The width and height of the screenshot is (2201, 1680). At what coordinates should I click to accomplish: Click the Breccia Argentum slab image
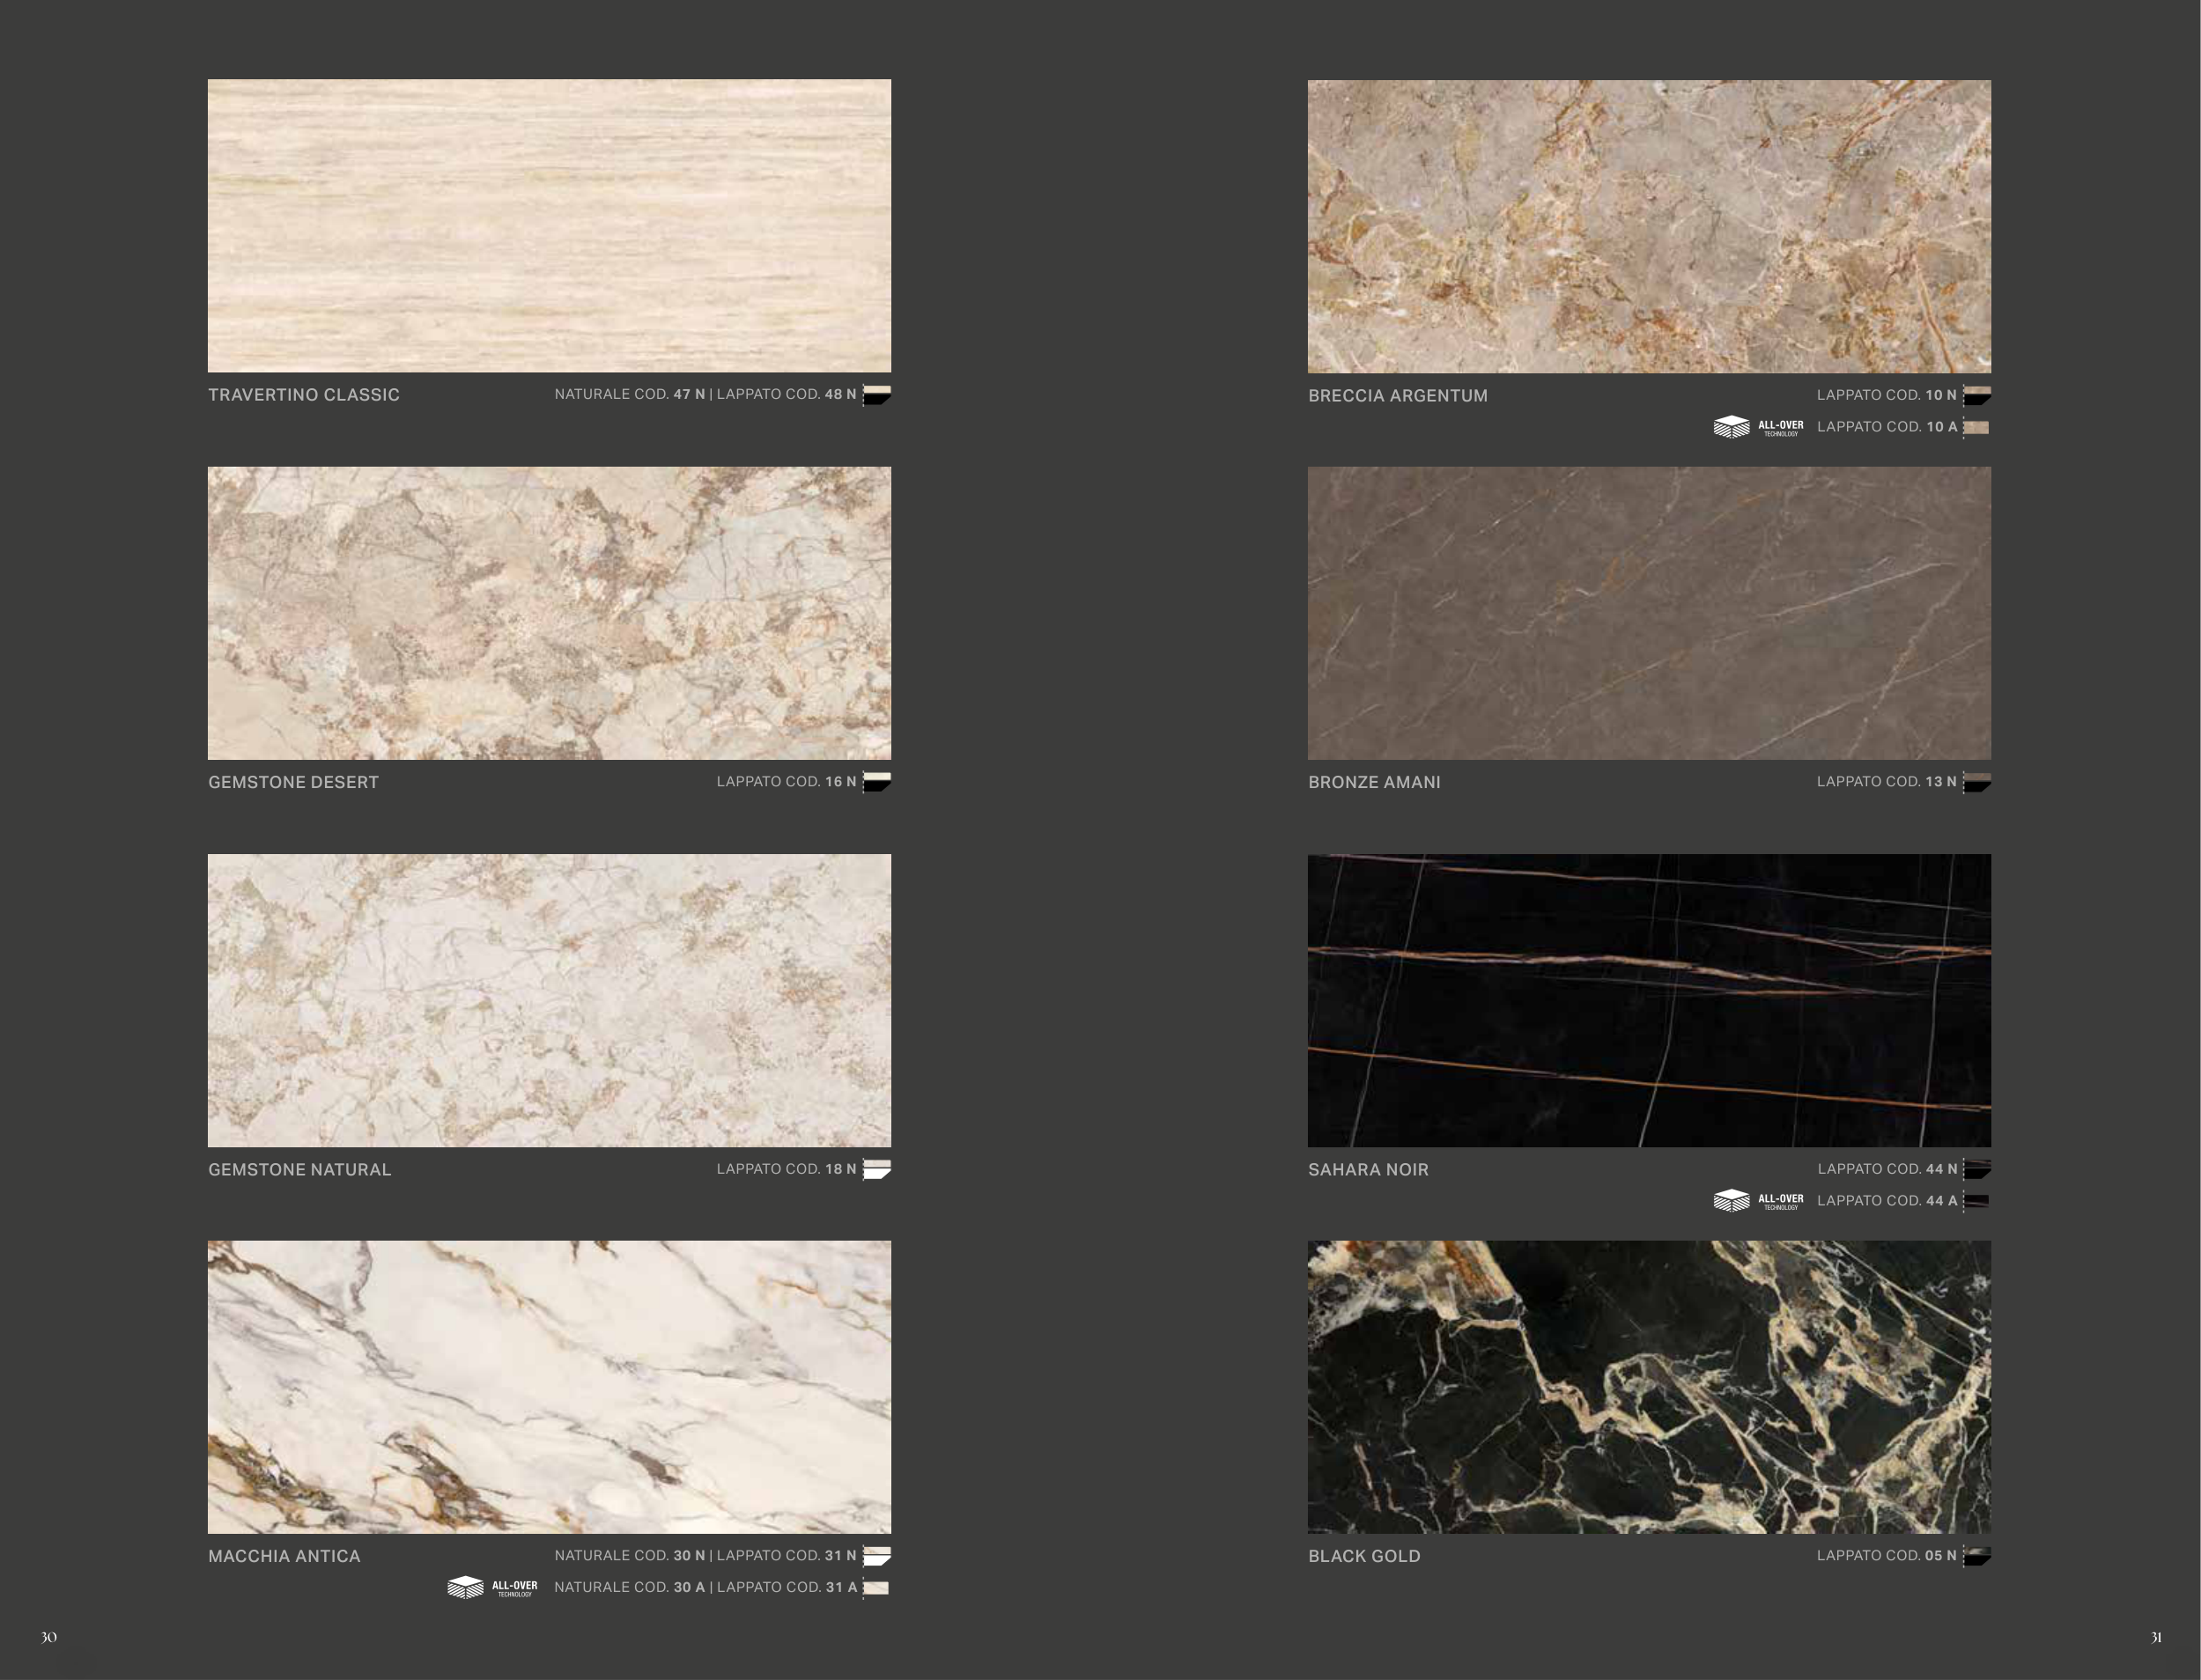click(x=1649, y=226)
